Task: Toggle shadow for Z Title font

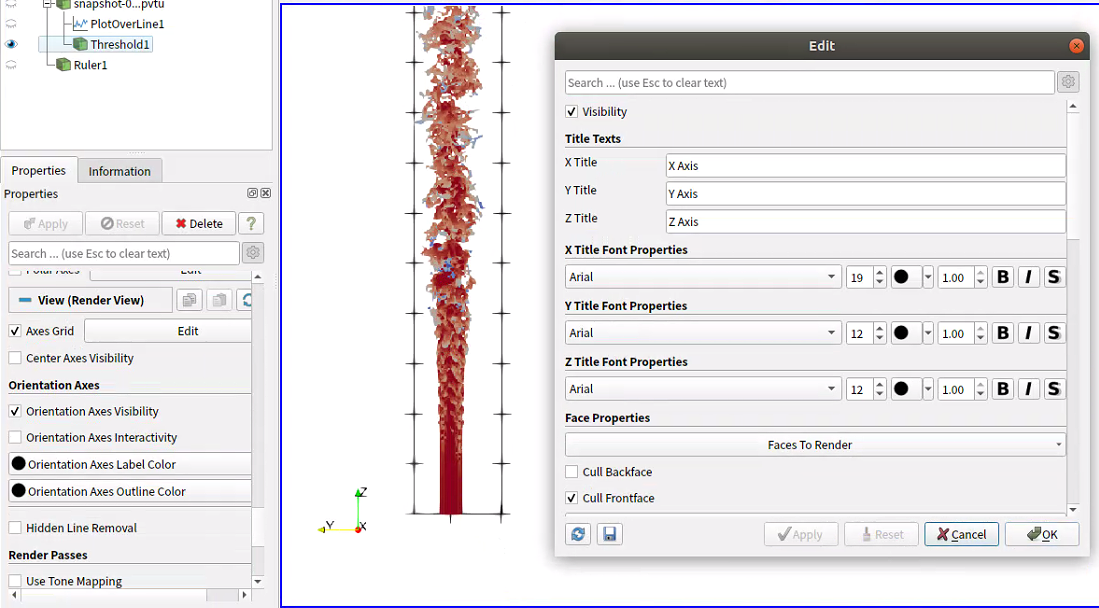Action: (x=1054, y=390)
